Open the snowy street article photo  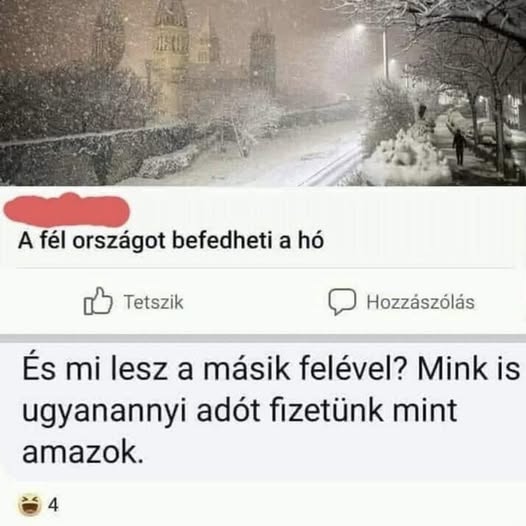263,93
